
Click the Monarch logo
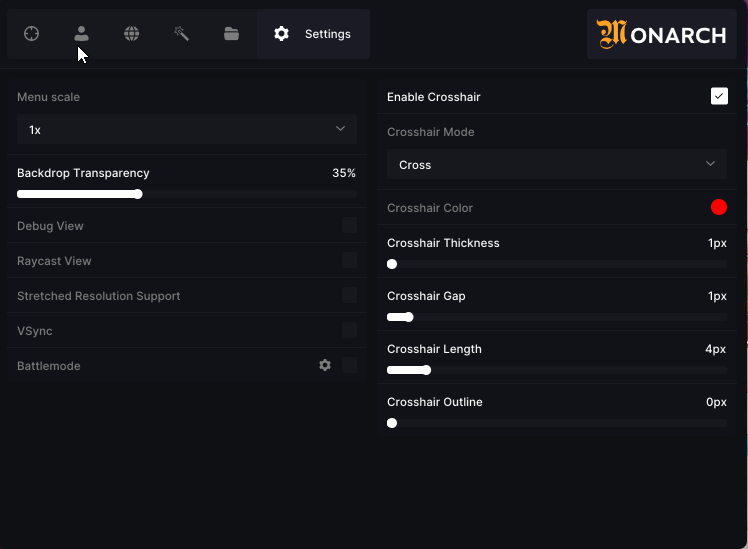662,34
